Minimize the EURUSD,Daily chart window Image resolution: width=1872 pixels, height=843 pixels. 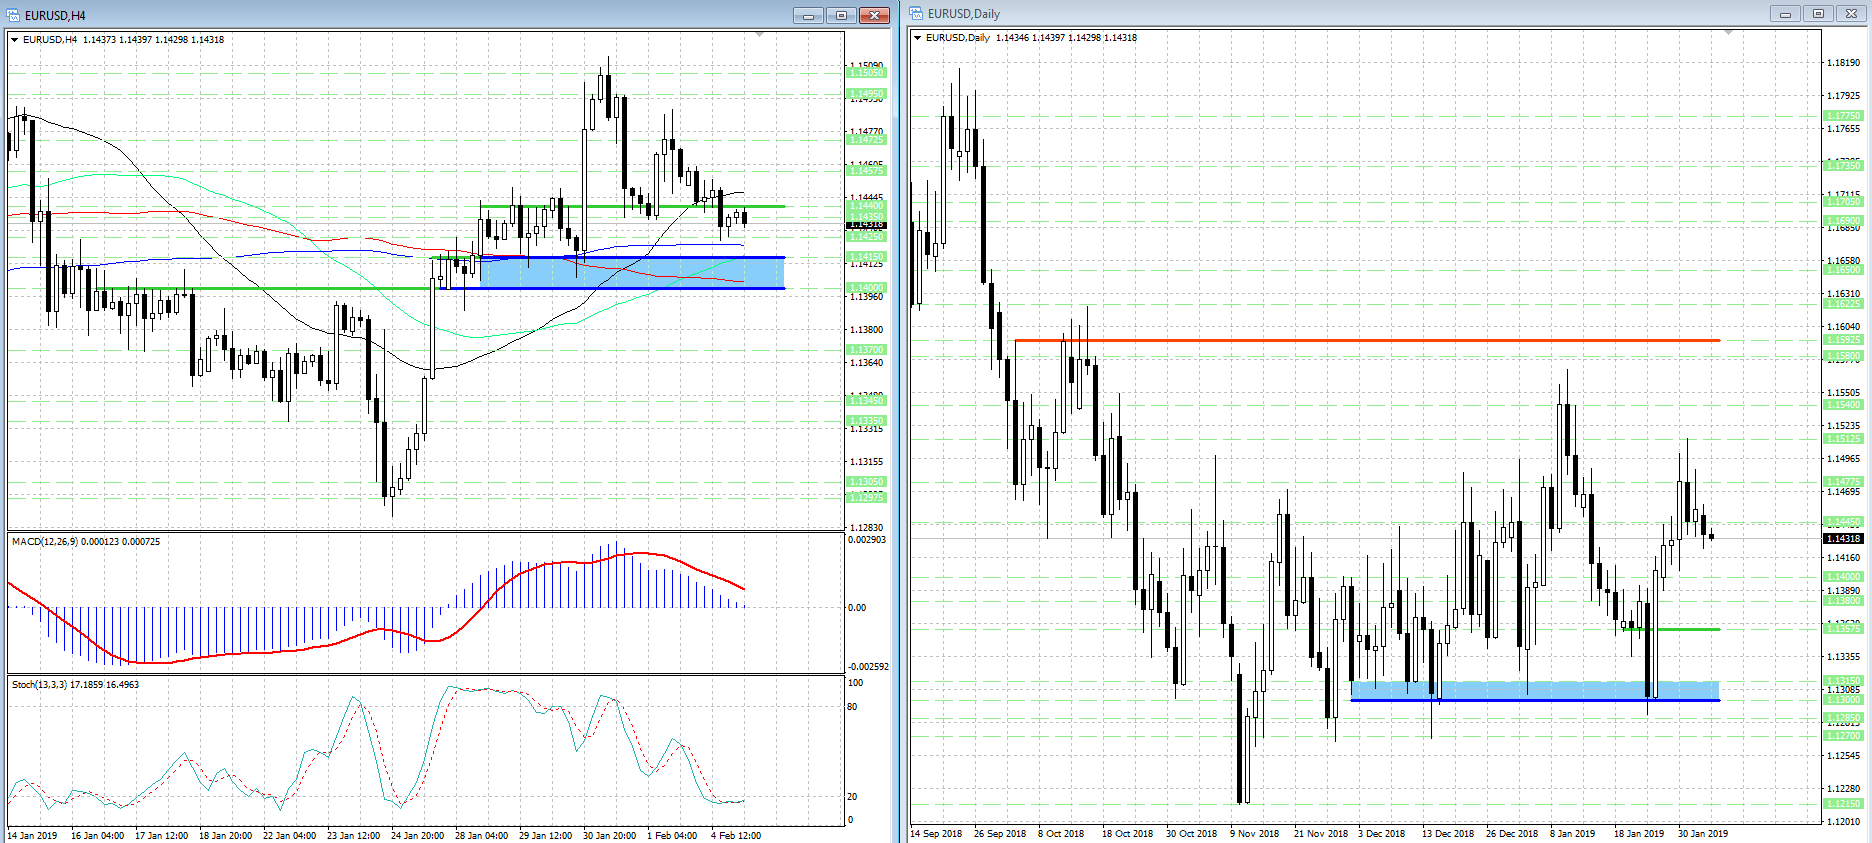pos(1785,13)
